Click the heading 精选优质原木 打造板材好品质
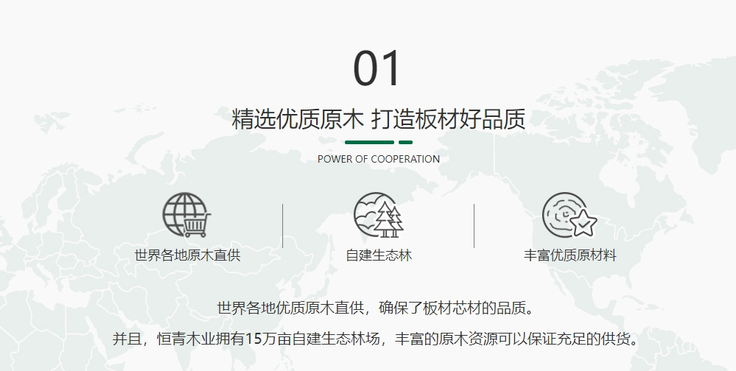Screen dimensions: 736x371 point(378,119)
